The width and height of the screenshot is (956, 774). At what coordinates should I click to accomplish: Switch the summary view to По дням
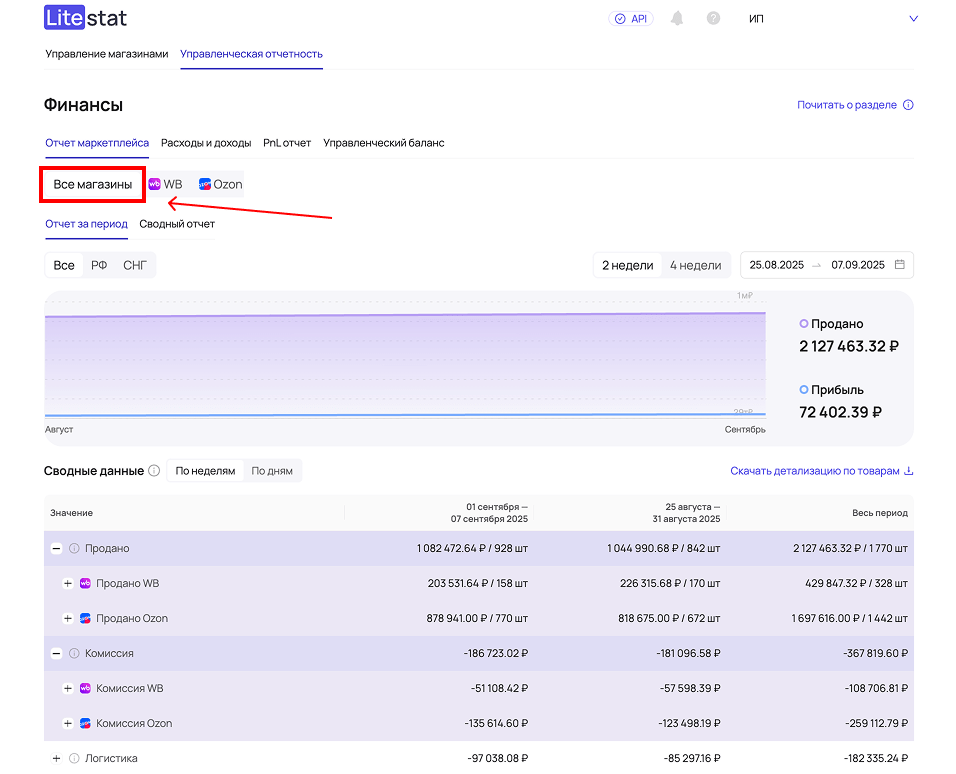pos(272,471)
